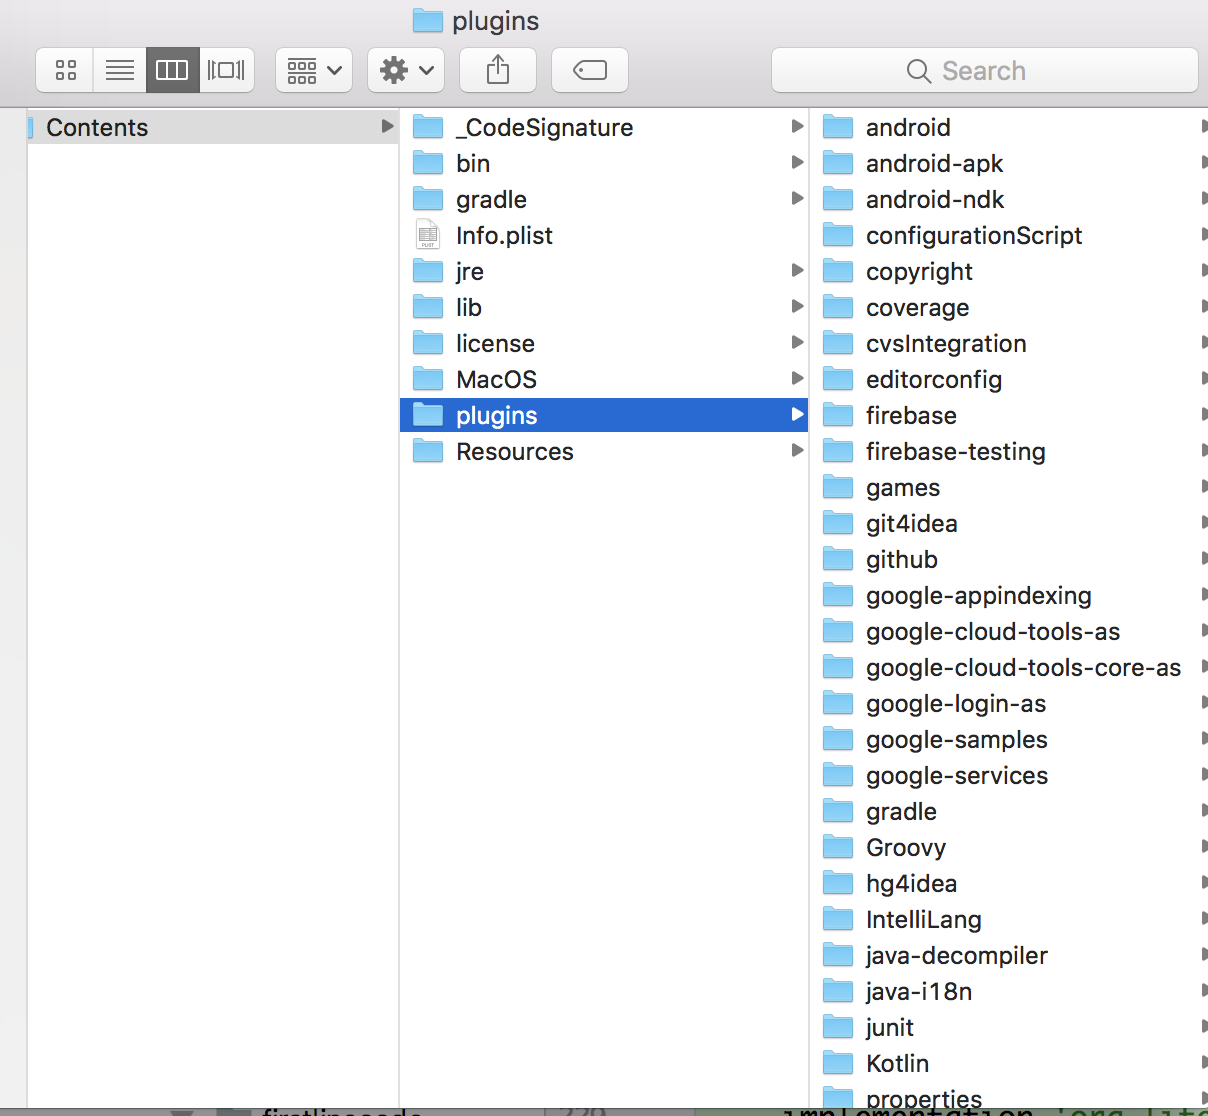The image size is (1208, 1116).
Task: Click the bin folder icon
Action: coord(428,163)
